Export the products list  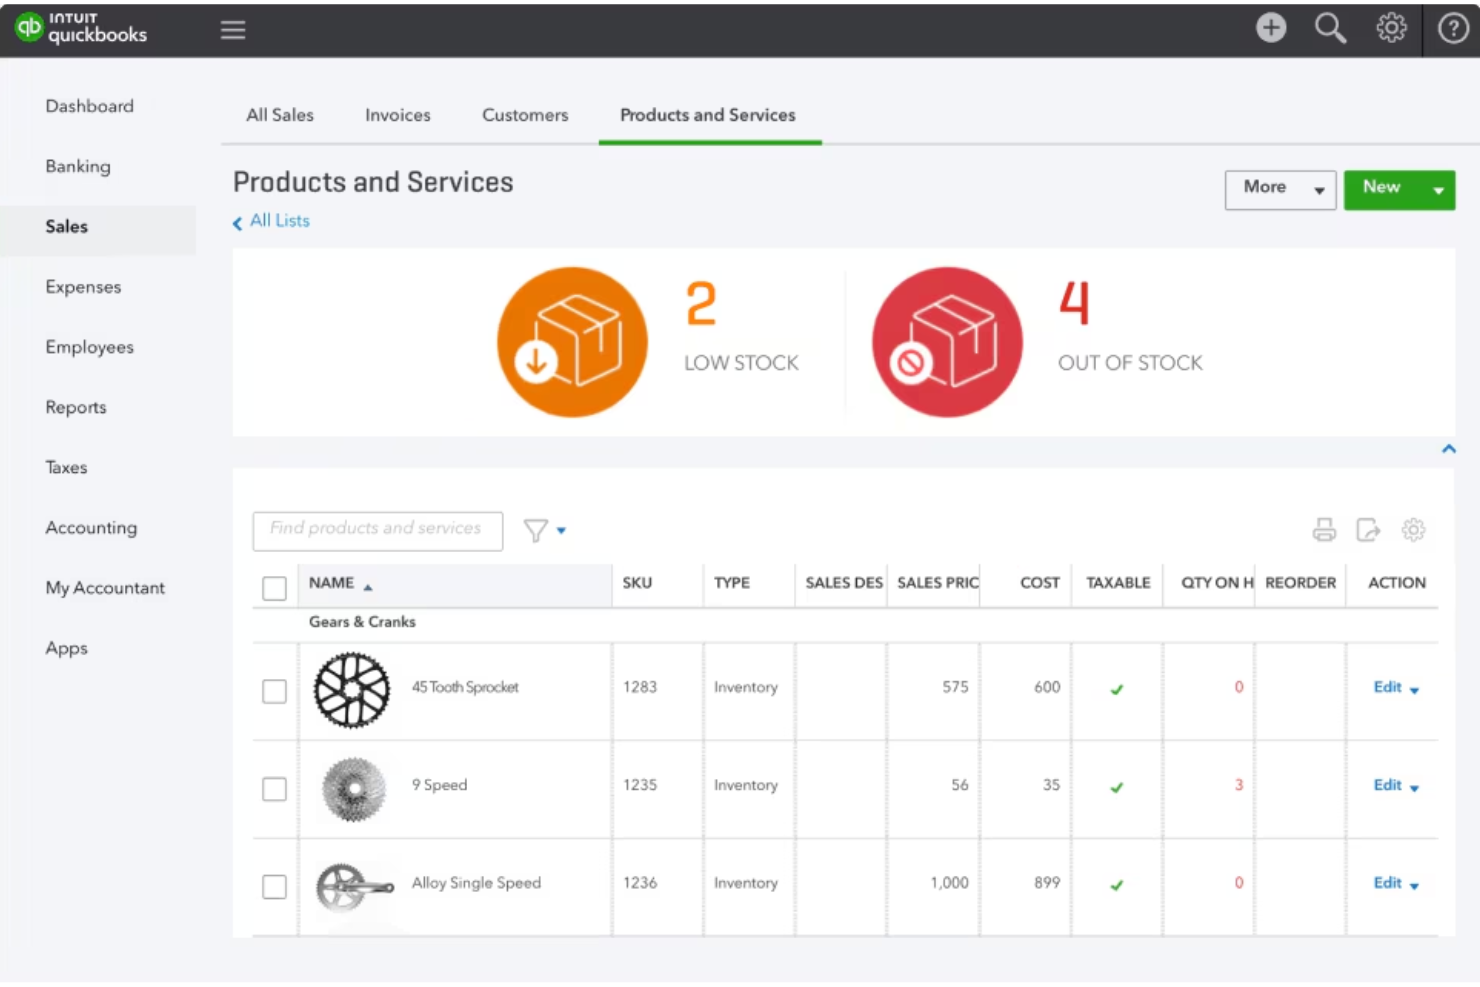[x=1369, y=530]
